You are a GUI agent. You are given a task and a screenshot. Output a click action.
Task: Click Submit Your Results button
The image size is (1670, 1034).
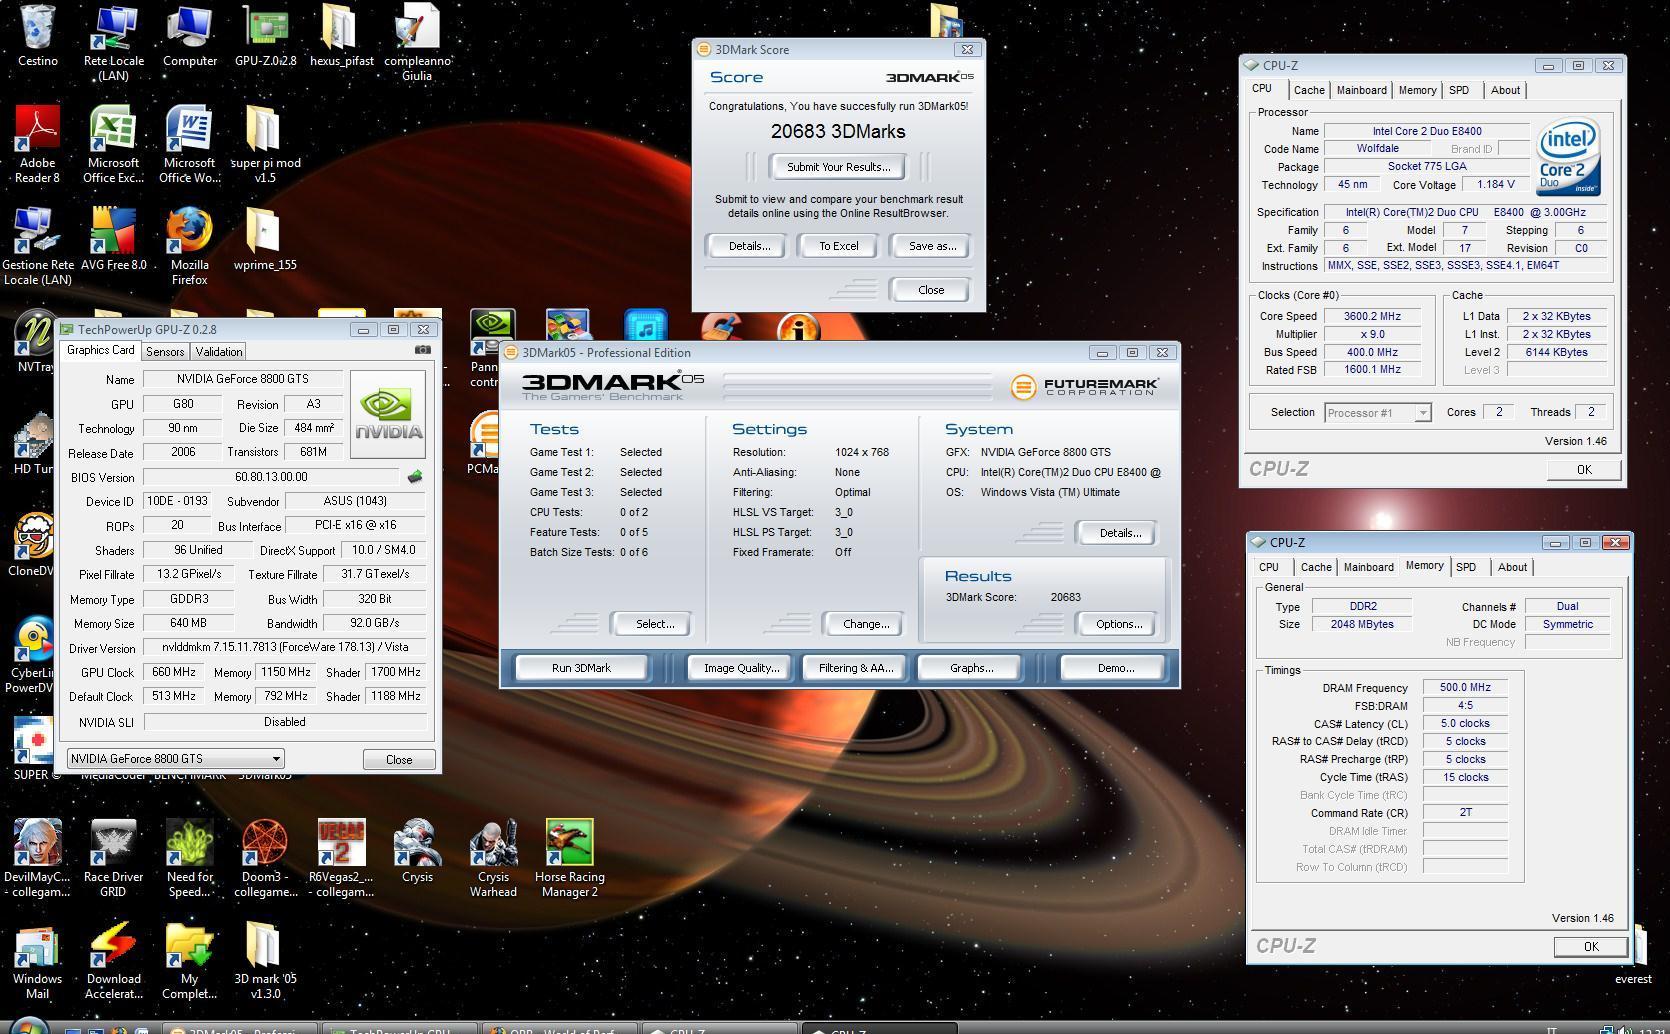point(838,167)
